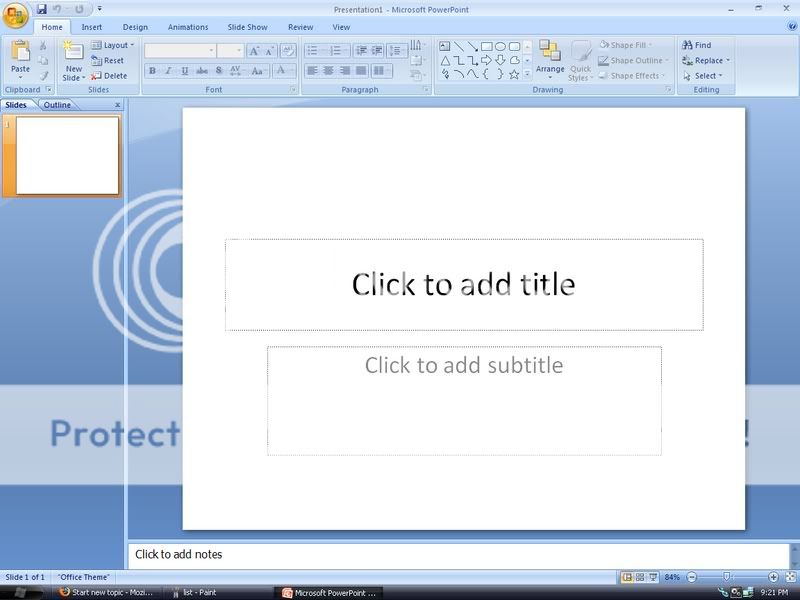The width and height of the screenshot is (800, 600).
Task: Toggle Normal view in status bar
Action: click(627, 578)
